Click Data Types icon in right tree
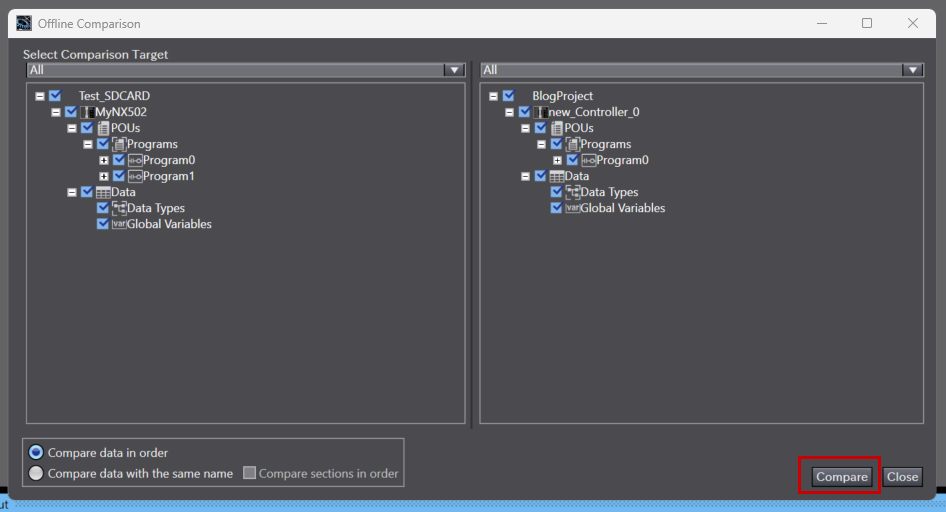 pyautogui.click(x=573, y=192)
